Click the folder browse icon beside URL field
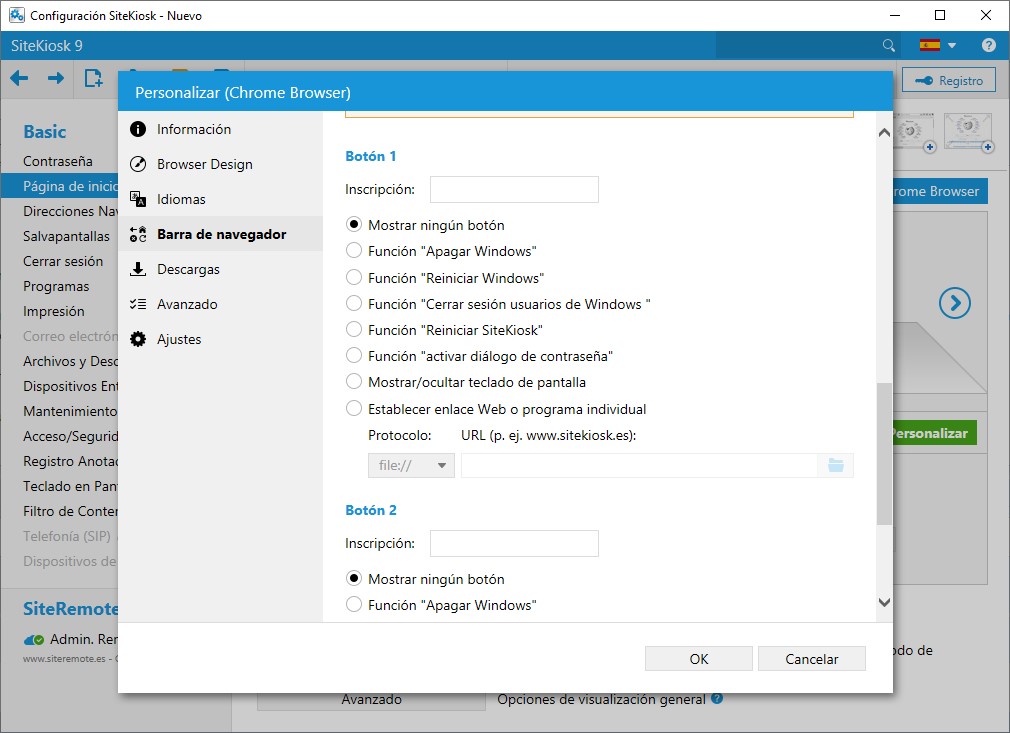This screenshot has height=733, width=1010. 836,465
